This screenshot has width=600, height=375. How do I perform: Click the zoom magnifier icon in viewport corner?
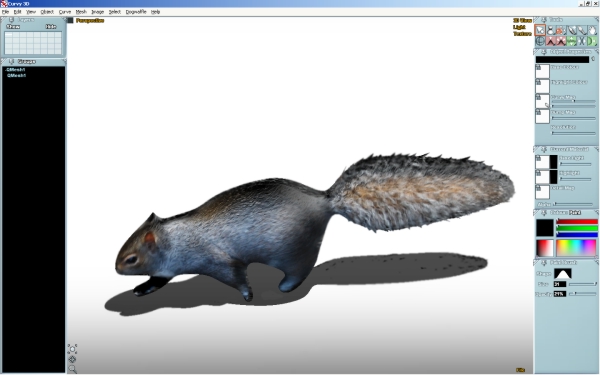coord(72,369)
